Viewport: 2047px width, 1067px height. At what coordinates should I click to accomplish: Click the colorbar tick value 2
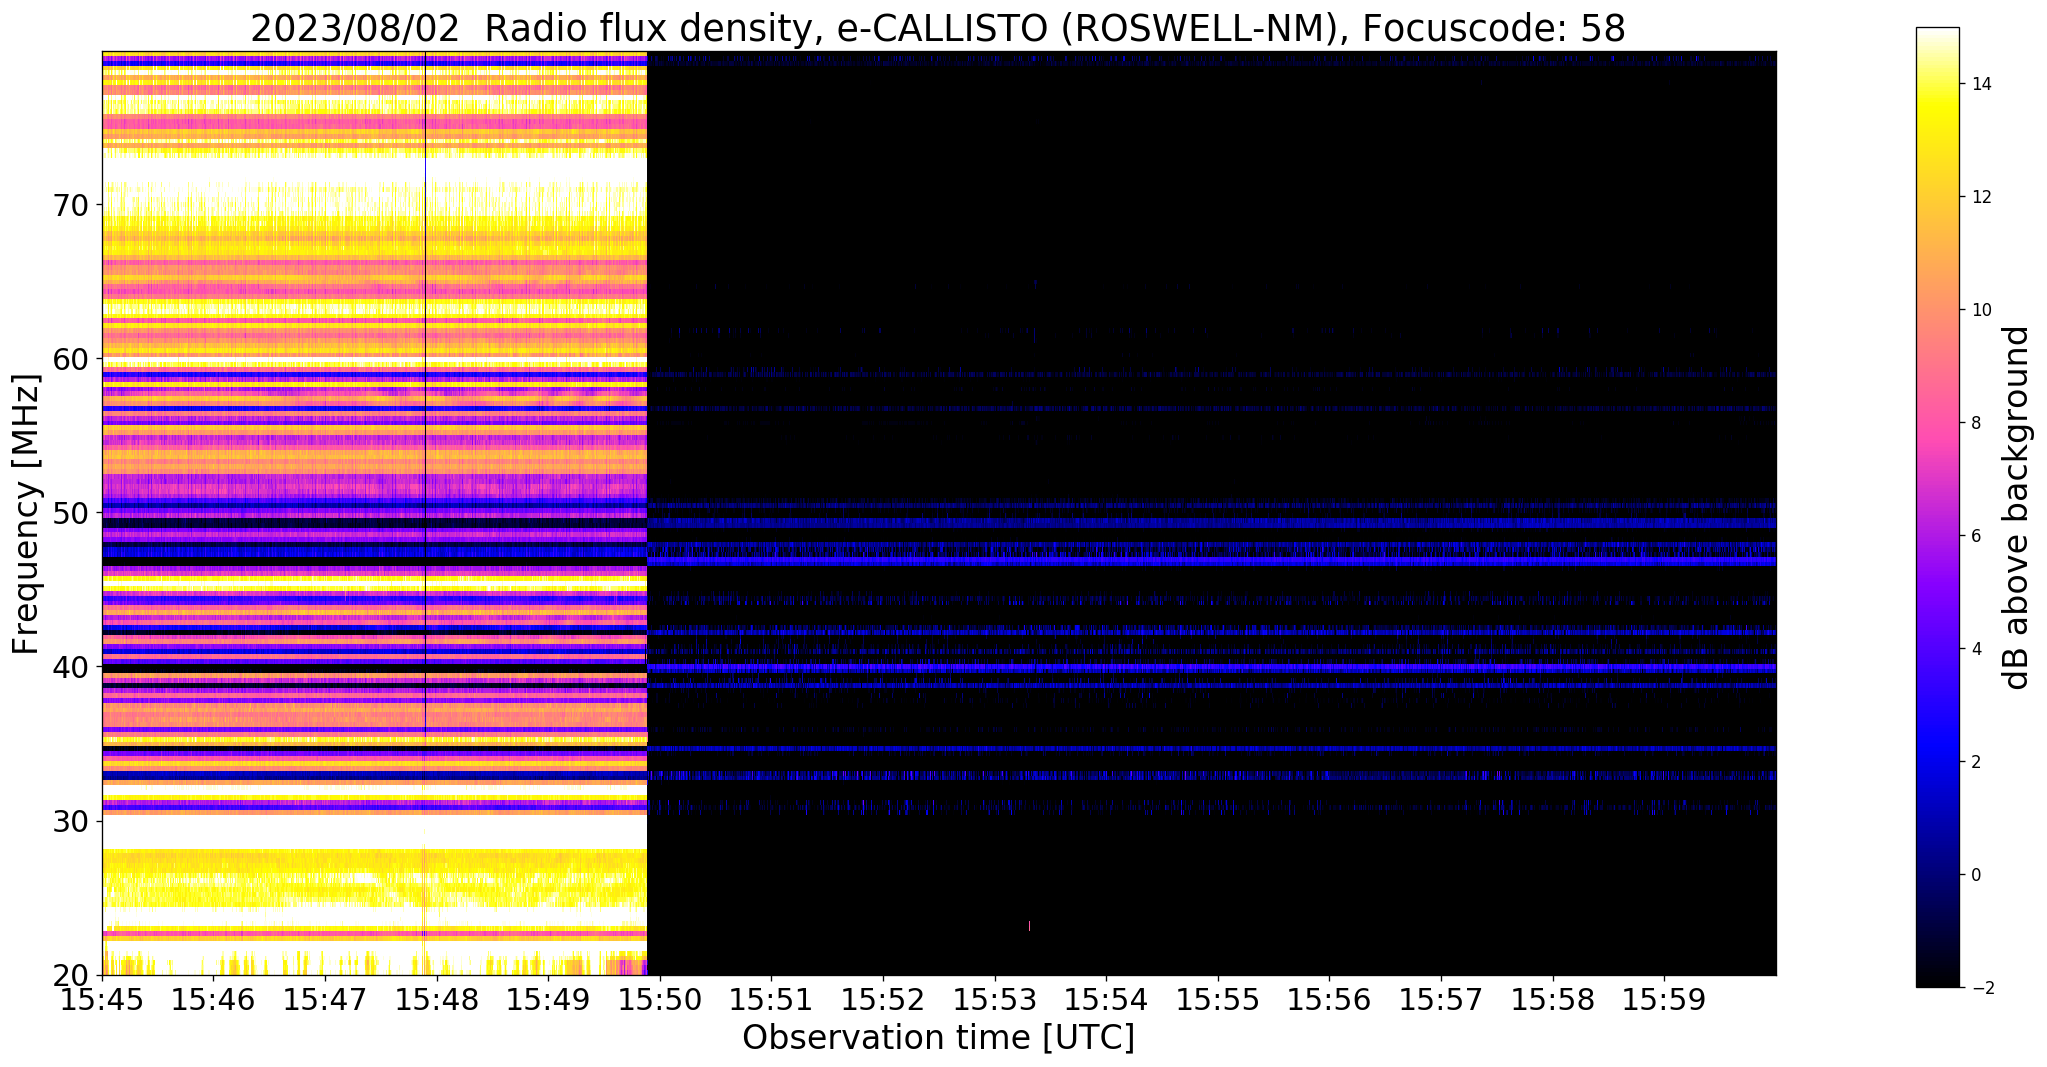pos(1976,762)
